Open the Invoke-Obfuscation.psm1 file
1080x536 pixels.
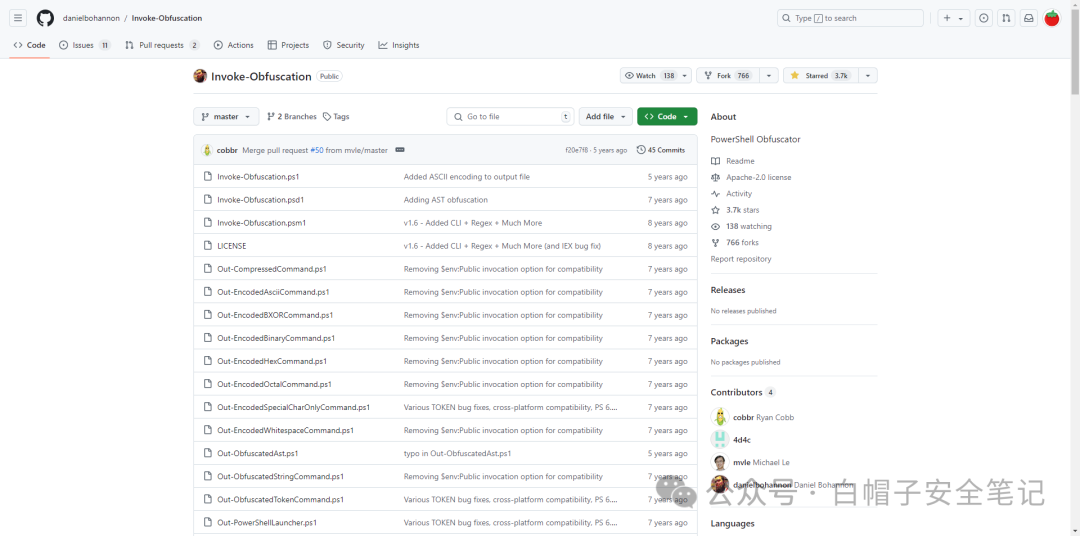pyautogui.click(x=261, y=223)
